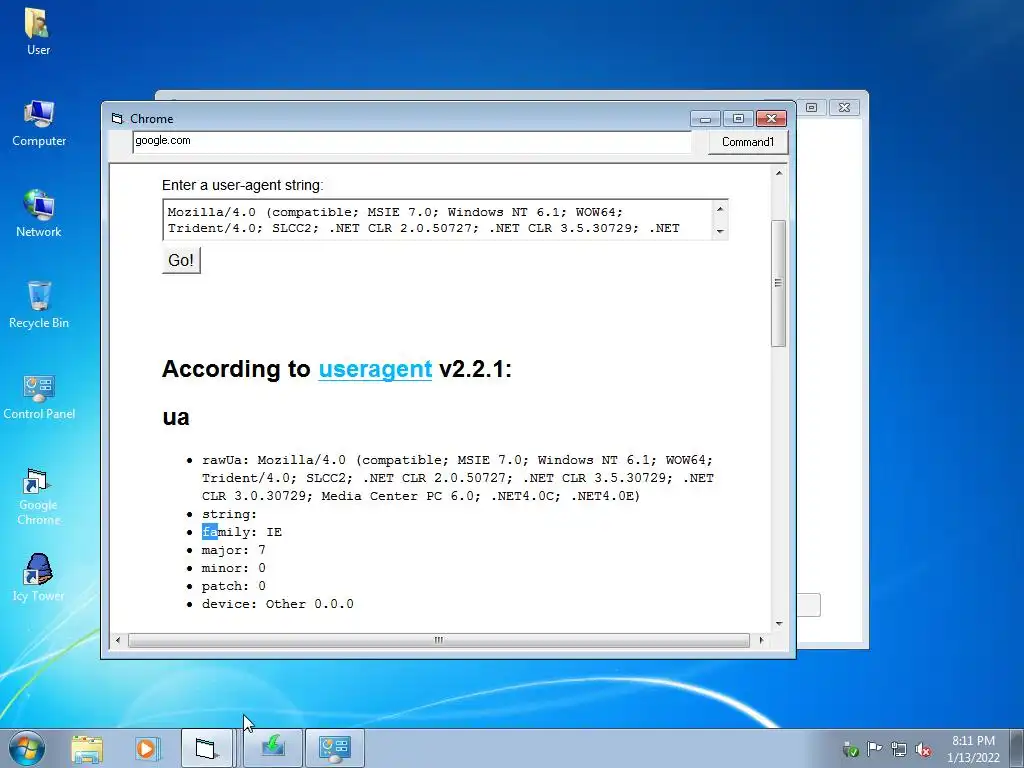Click the network status tray icon

(x=899, y=749)
